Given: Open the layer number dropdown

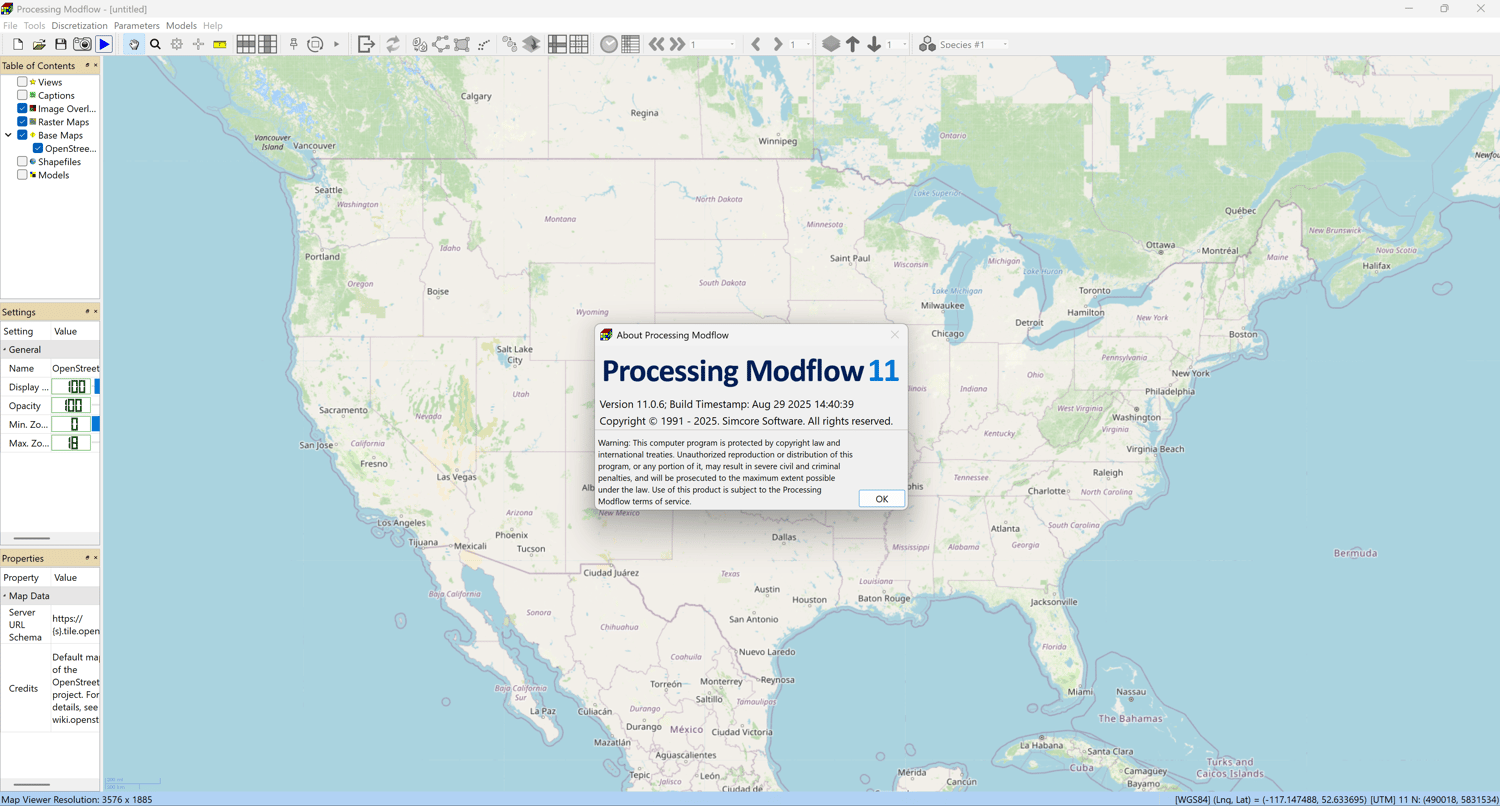Looking at the screenshot, I should [904, 44].
